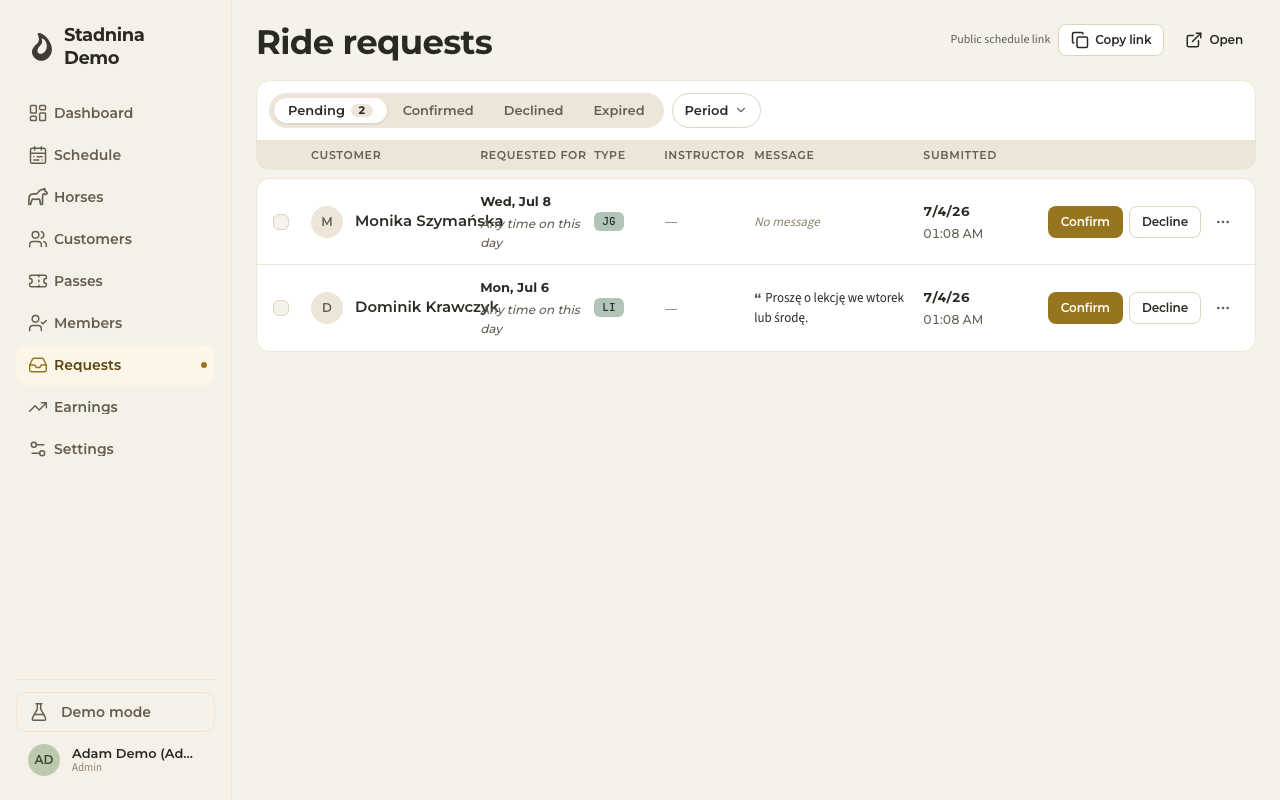The width and height of the screenshot is (1280, 800).
Task: Click the Instructor column header
Action: pyautogui.click(x=704, y=155)
